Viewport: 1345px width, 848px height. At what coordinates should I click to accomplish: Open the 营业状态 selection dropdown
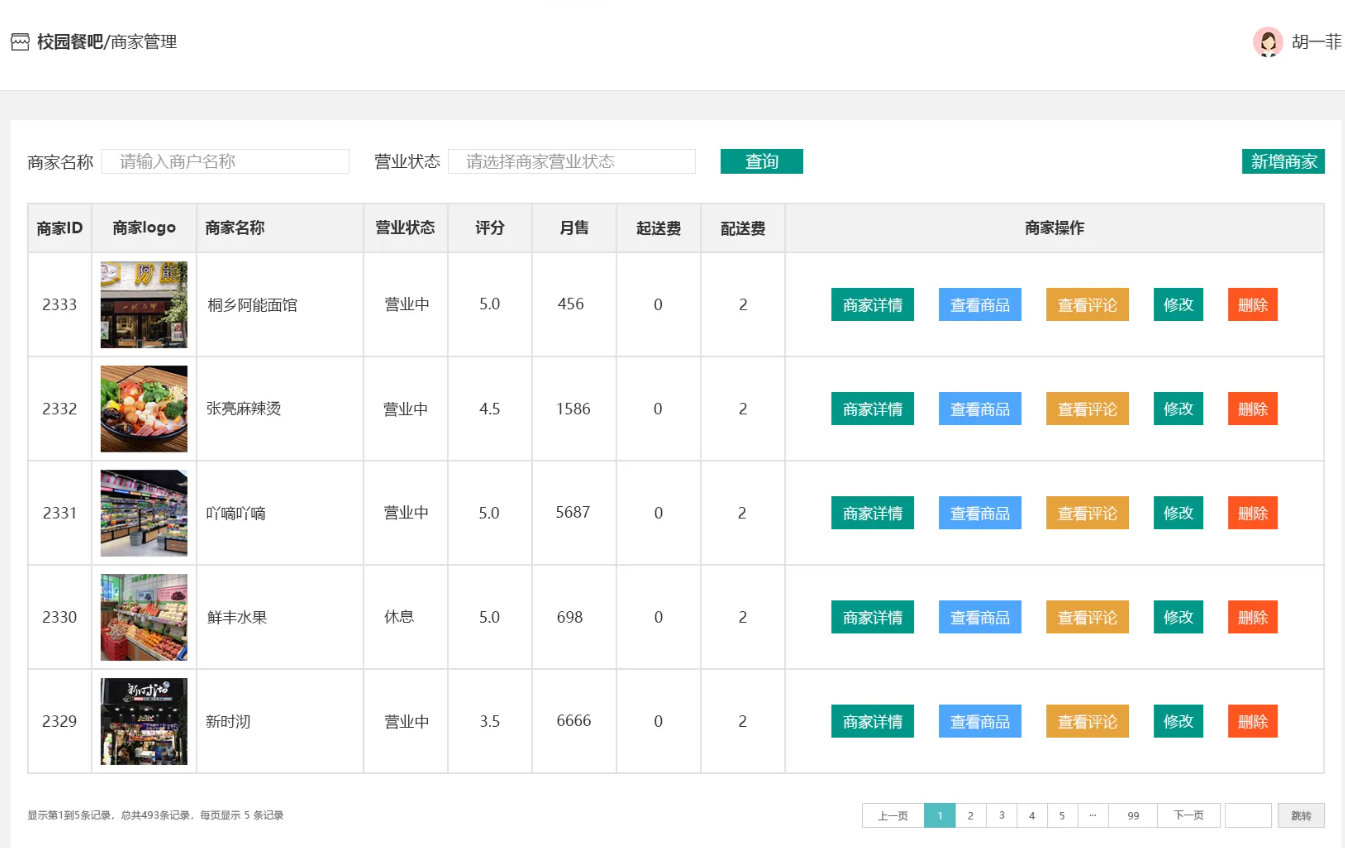572,161
